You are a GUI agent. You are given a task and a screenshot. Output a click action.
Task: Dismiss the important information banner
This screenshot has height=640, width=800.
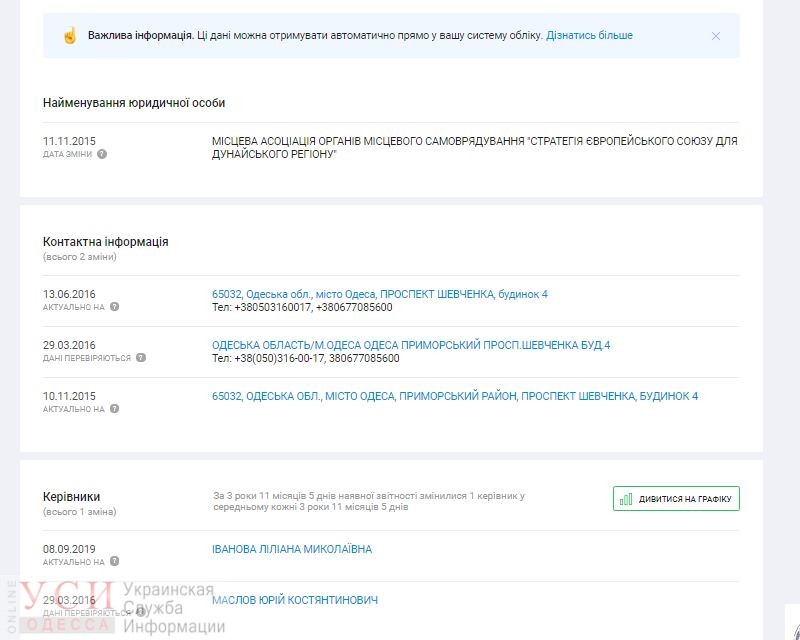click(x=716, y=36)
